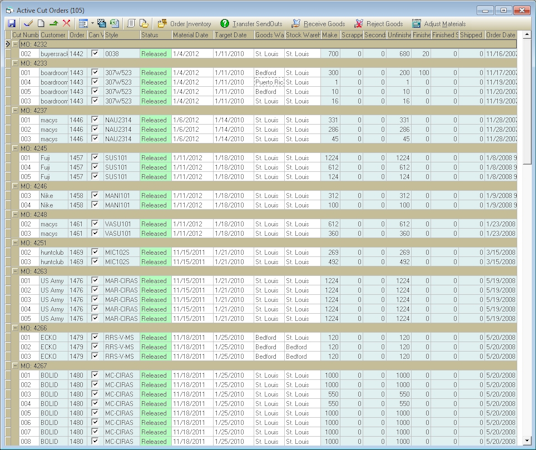
Task: Click Transfer SendOuts button label
Action: pos(257,24)
